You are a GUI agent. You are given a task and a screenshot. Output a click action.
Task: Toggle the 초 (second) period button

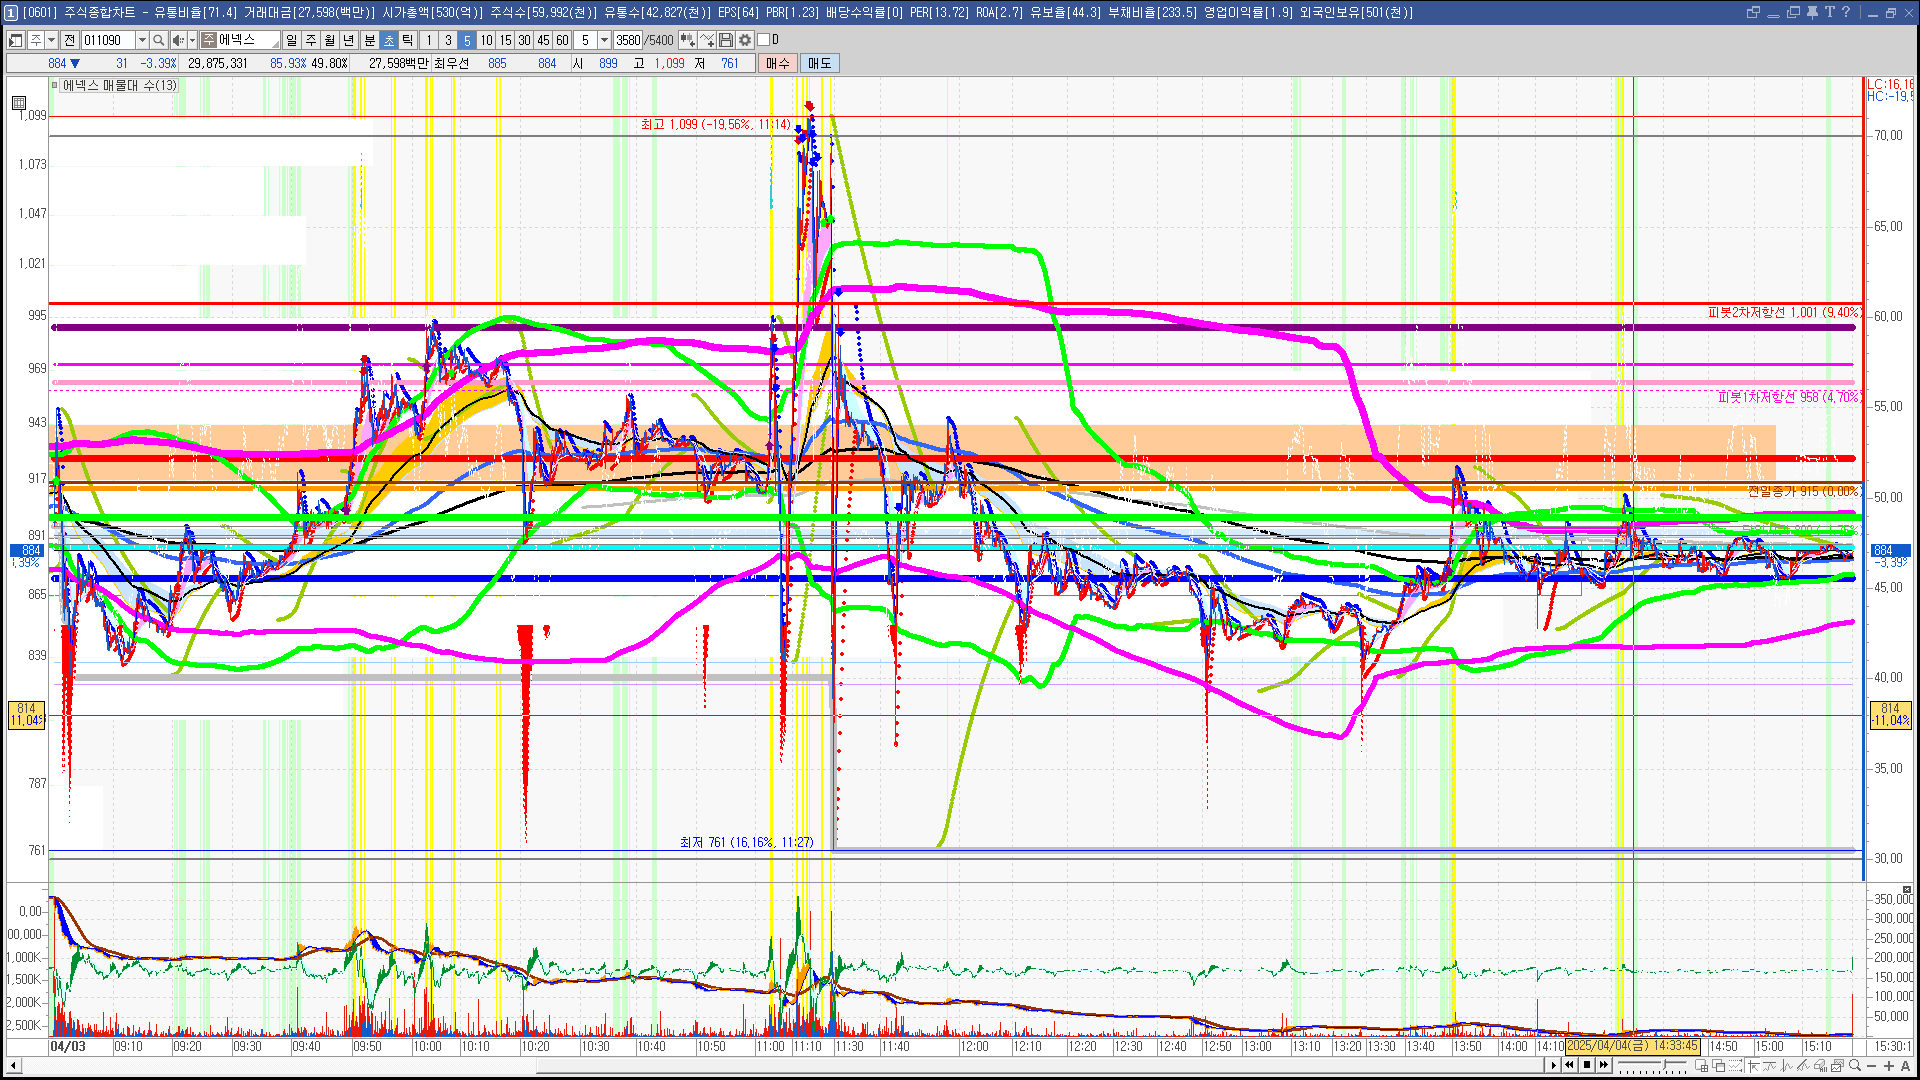click(x=389, y=40)
